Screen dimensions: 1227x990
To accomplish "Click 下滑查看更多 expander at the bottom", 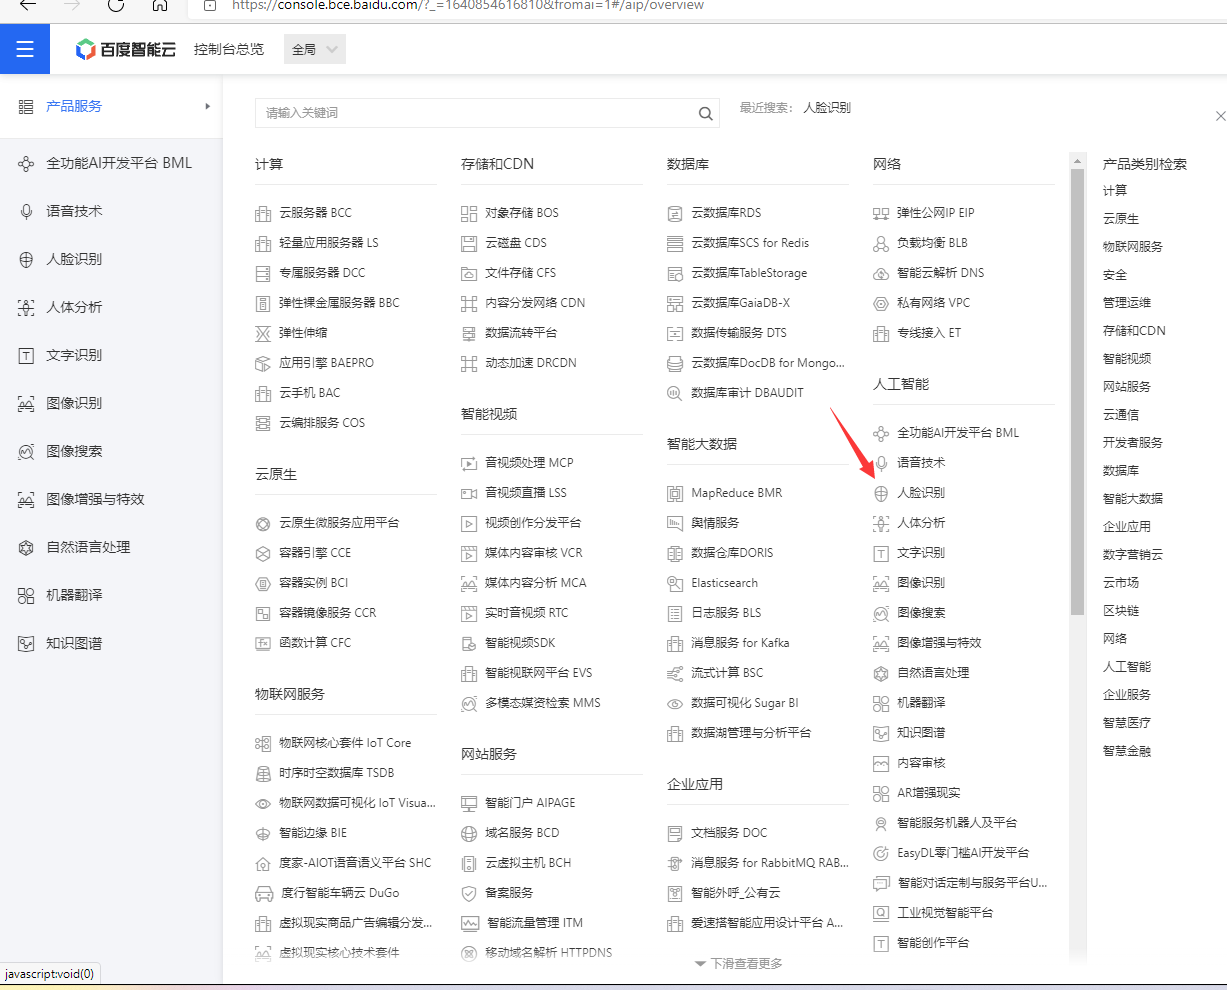I will [739, 963].
